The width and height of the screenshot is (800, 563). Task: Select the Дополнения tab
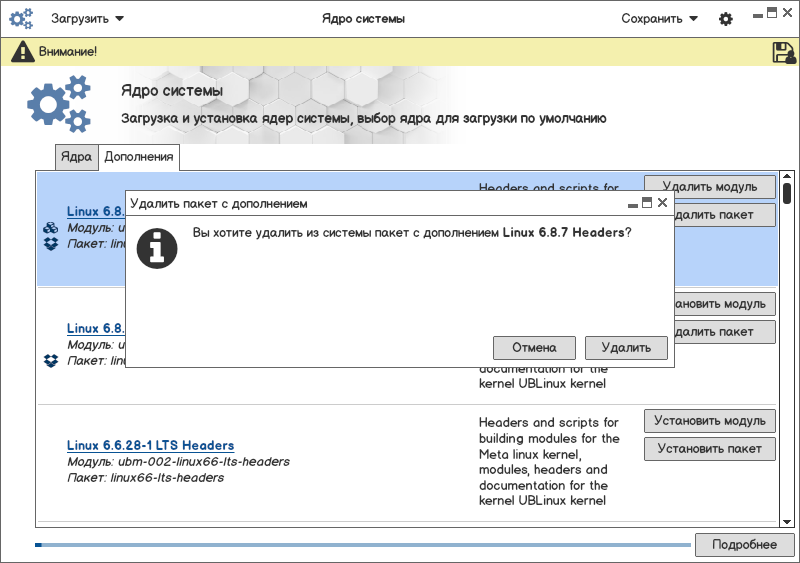[x=139, y=157]
